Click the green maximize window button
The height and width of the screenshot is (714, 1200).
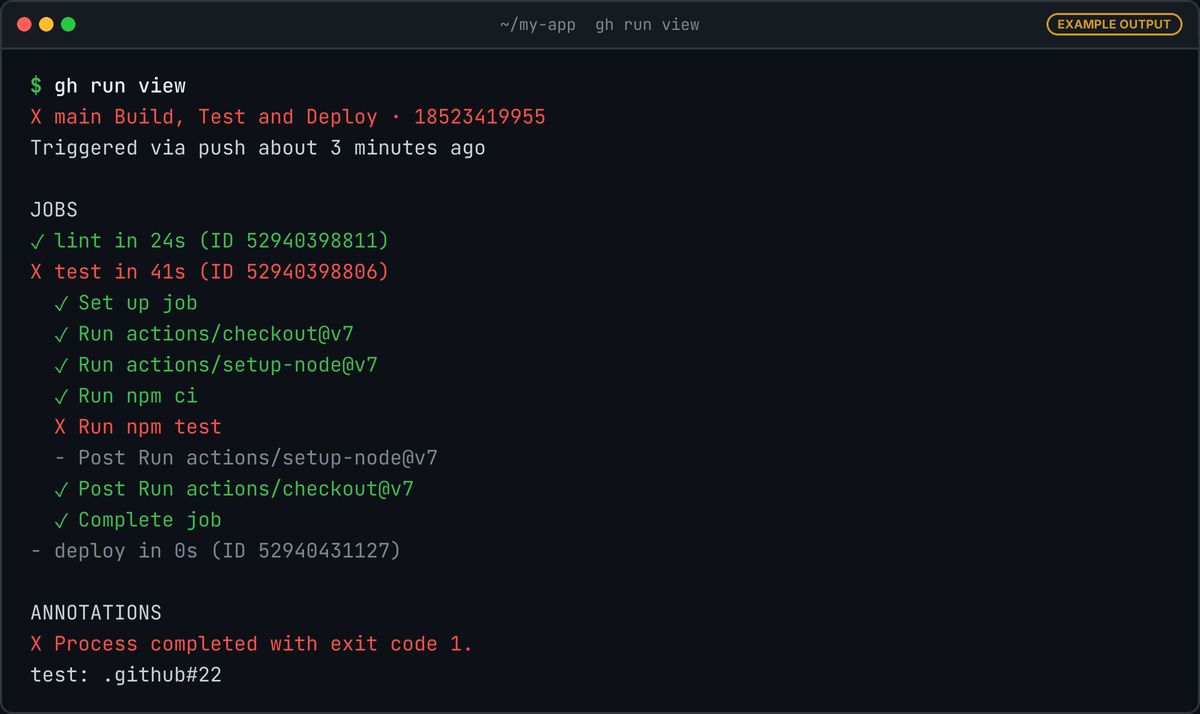point(68,24)
